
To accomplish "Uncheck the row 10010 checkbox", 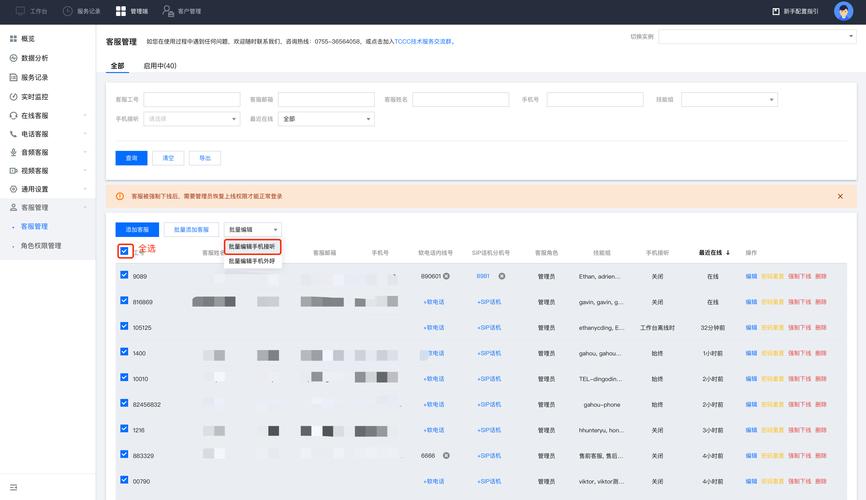I will (x=124, y=377).
